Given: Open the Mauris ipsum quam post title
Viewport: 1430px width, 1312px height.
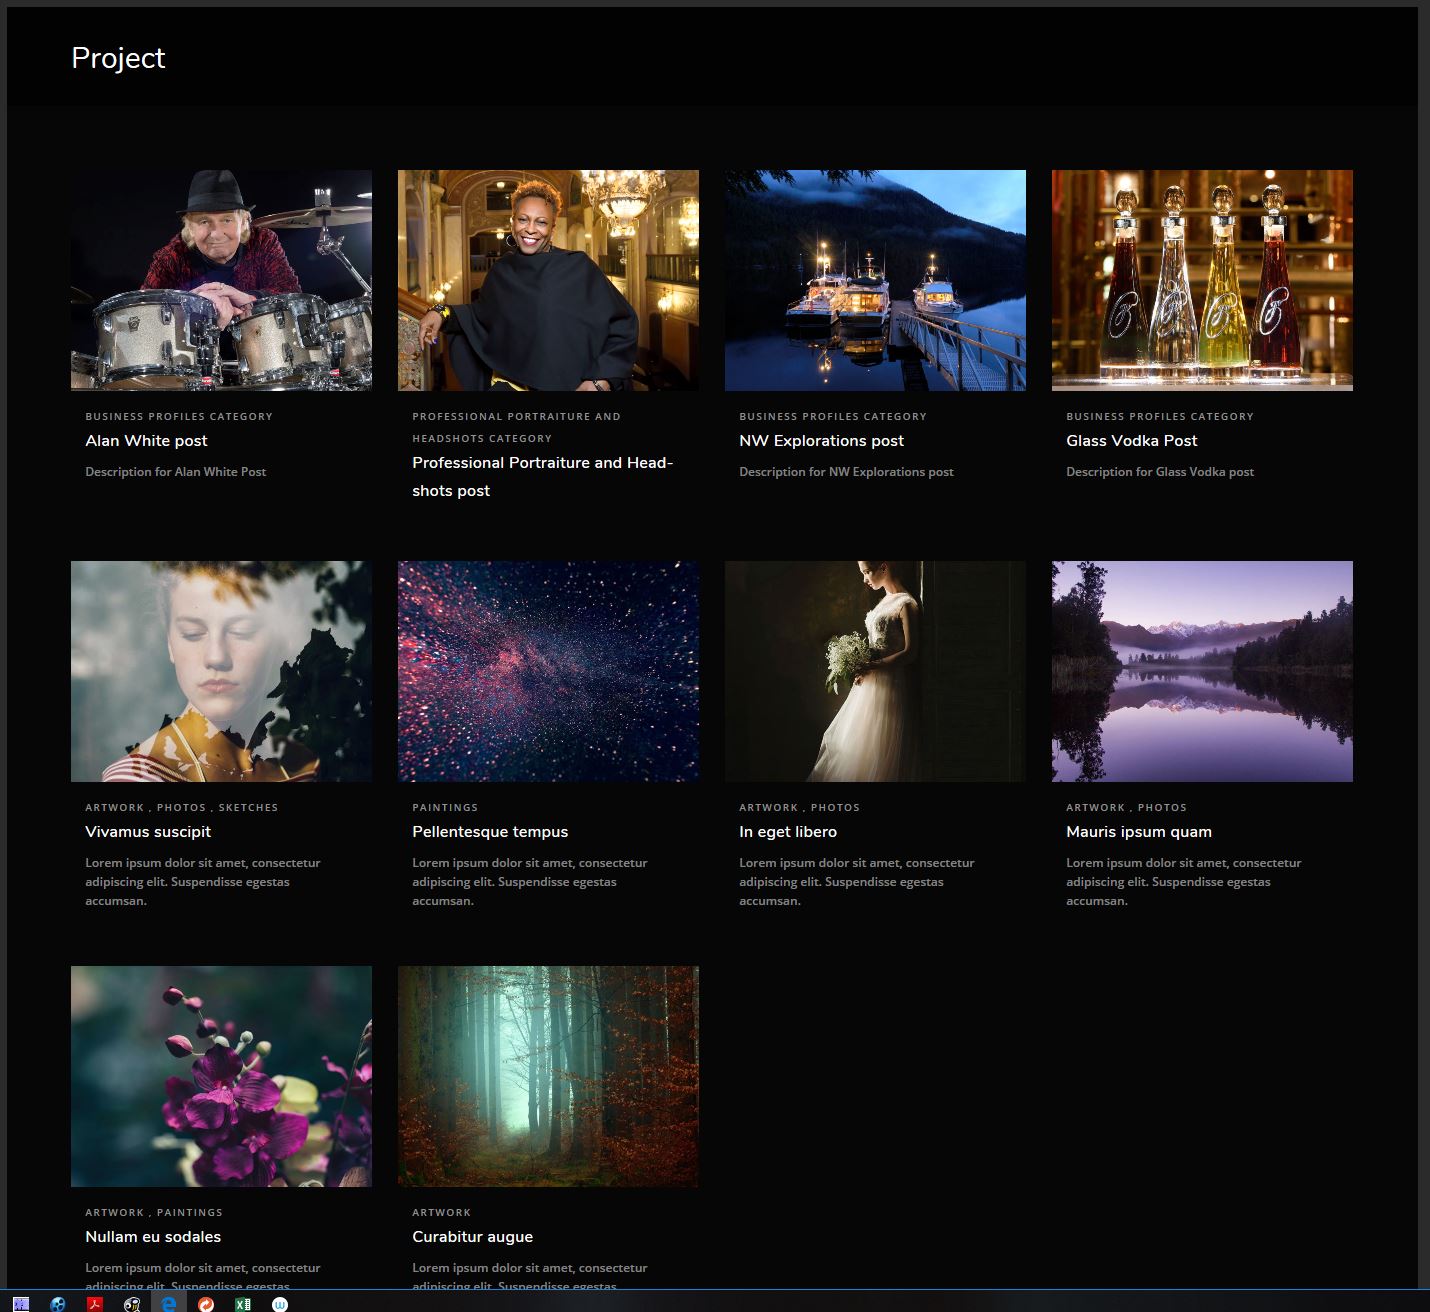Looking at the screenshot, I should 1138,832.
